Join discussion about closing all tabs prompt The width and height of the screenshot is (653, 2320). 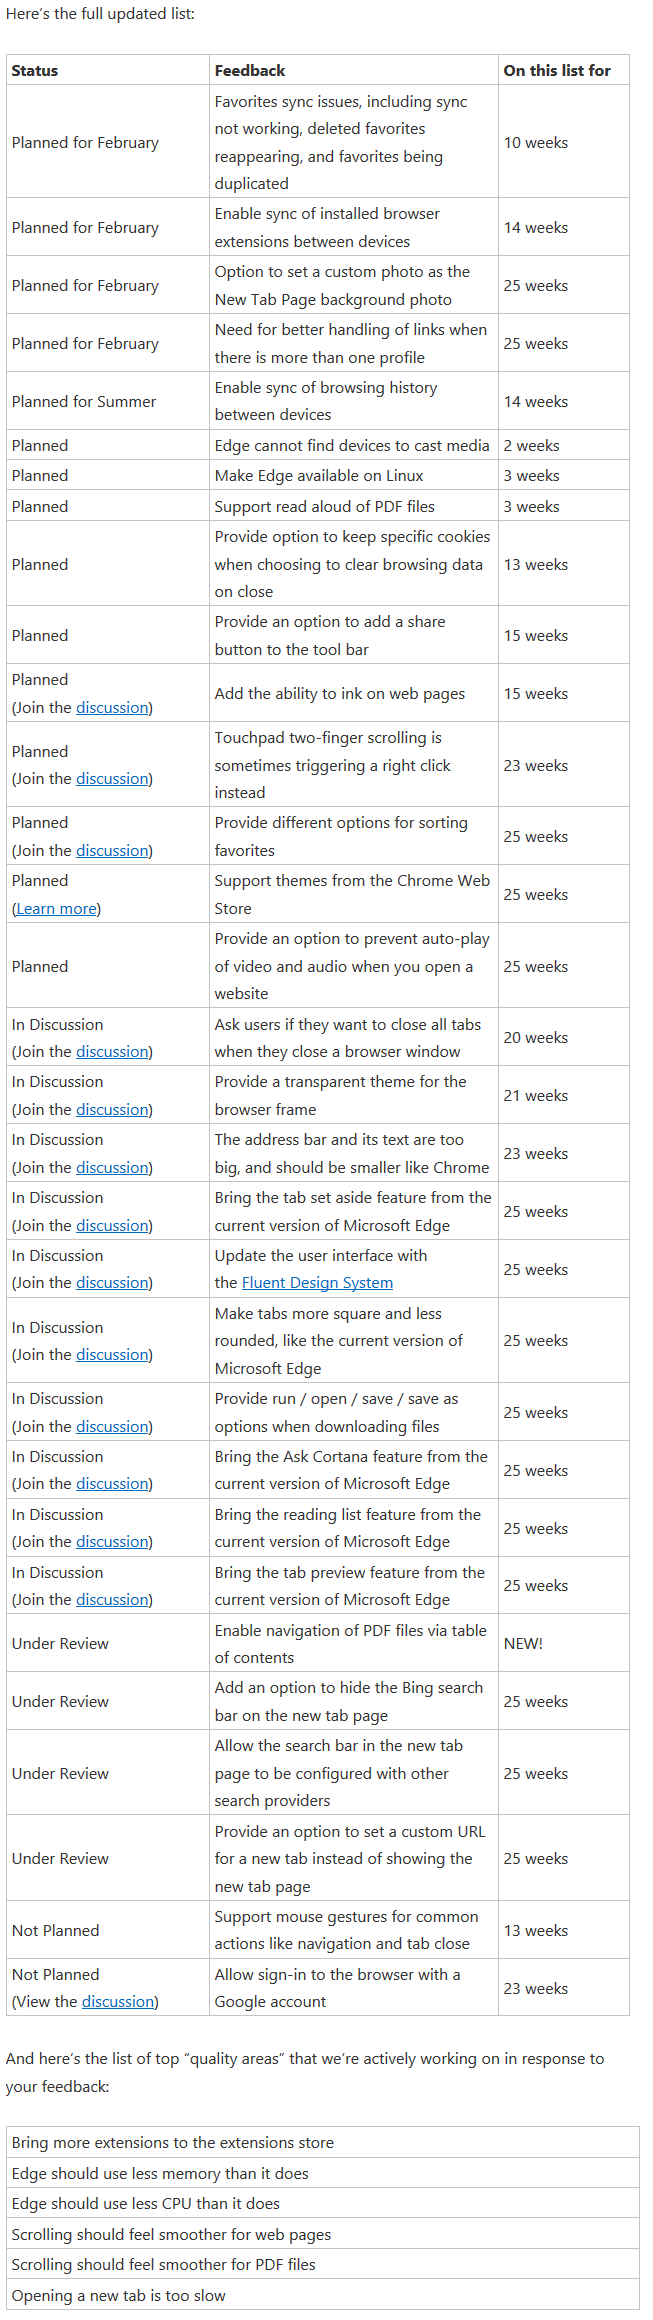[112, 1052]
